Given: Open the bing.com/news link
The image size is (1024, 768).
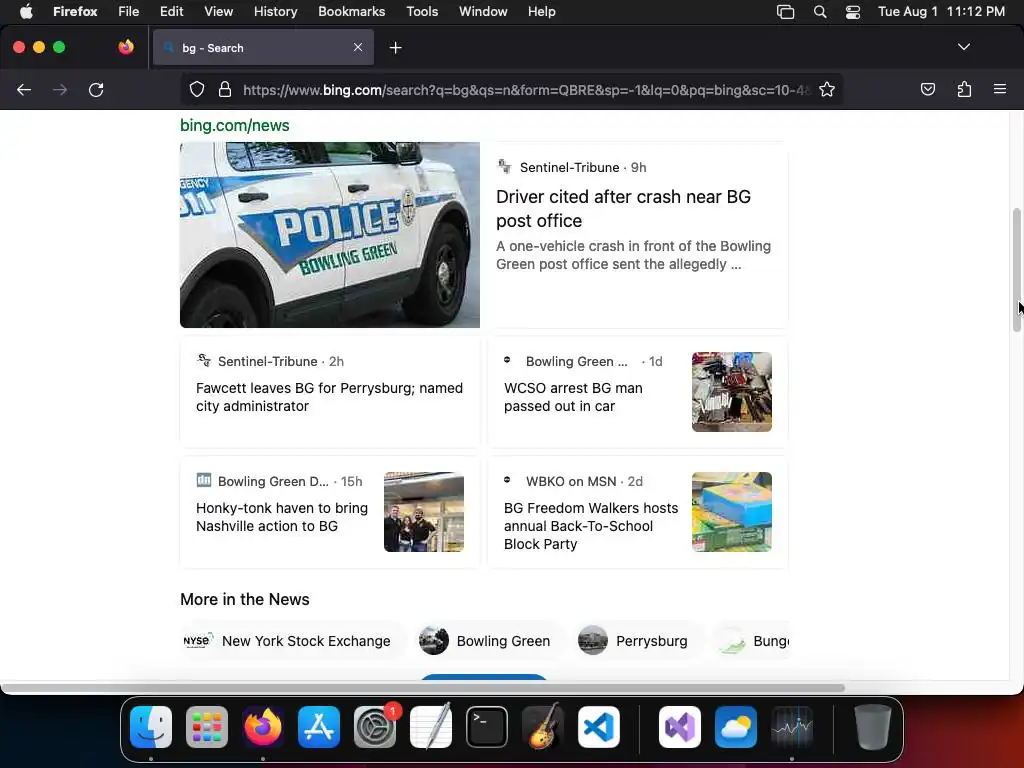Looking at the screenshot, I should click(234, 125).
